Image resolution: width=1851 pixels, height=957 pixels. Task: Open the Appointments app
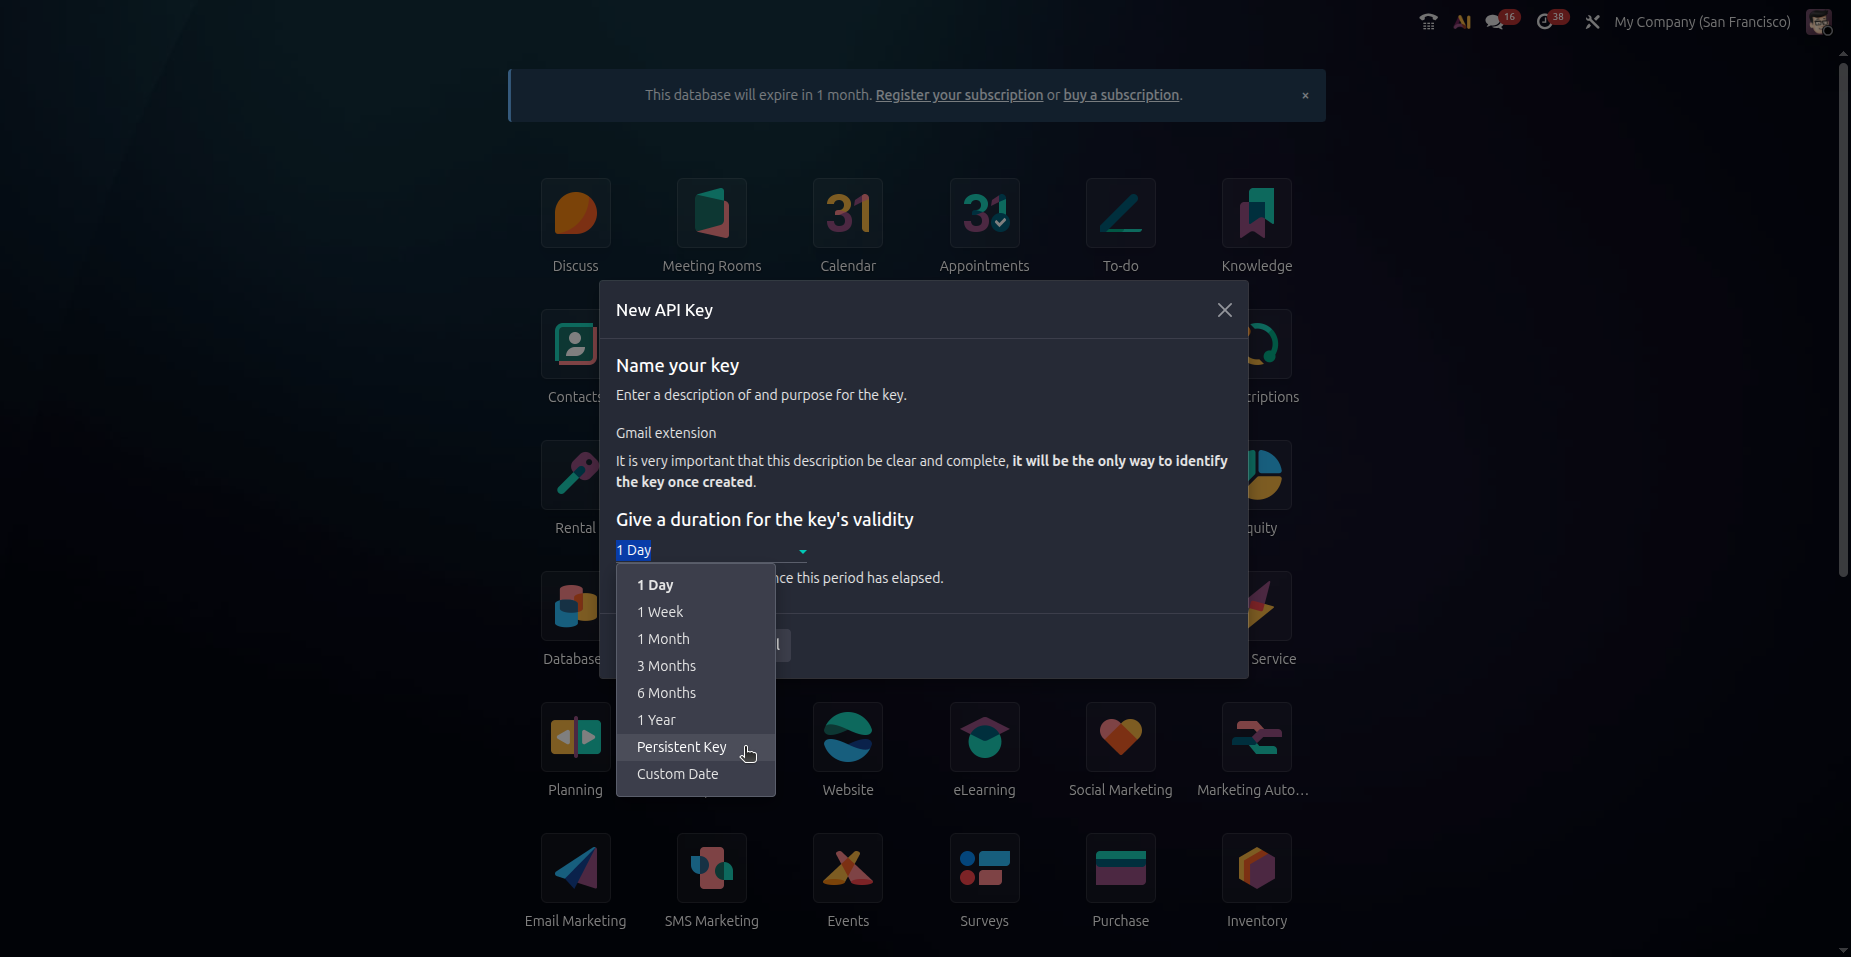tap(984, 214)
